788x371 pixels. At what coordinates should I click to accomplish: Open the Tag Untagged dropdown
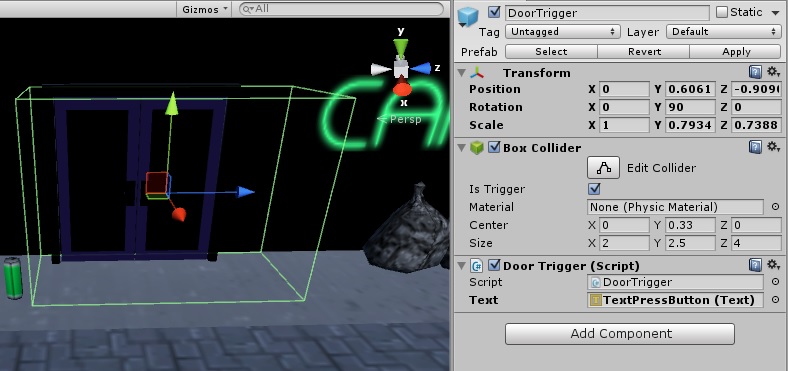562,32
